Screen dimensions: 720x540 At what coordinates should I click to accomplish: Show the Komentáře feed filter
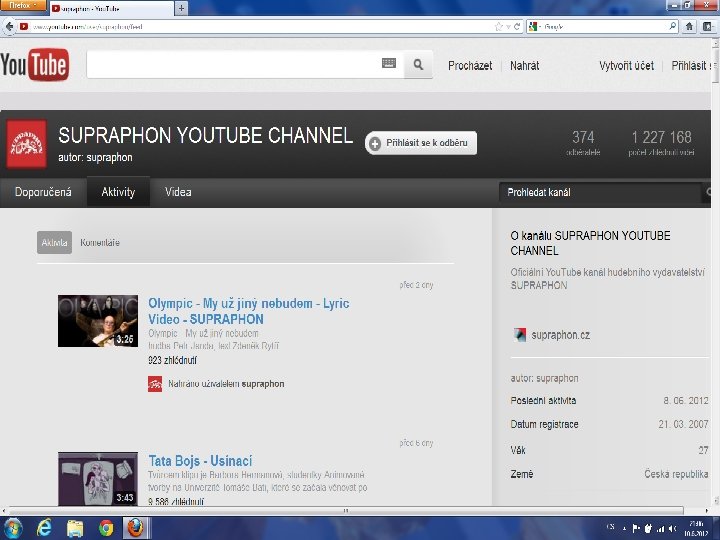click(x=100, y=242)
